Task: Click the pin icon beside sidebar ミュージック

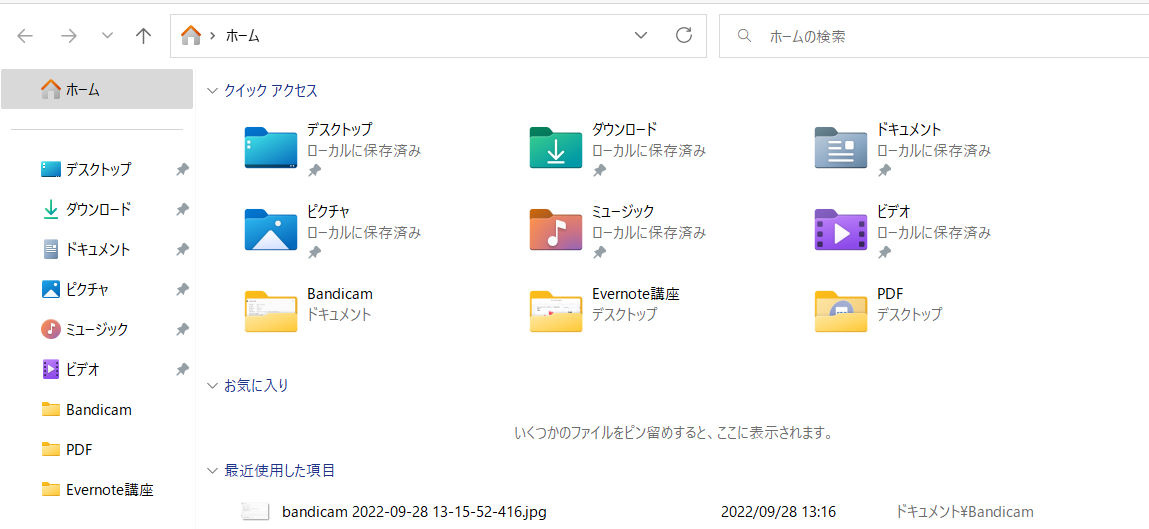Action: [x=182, y=330]
